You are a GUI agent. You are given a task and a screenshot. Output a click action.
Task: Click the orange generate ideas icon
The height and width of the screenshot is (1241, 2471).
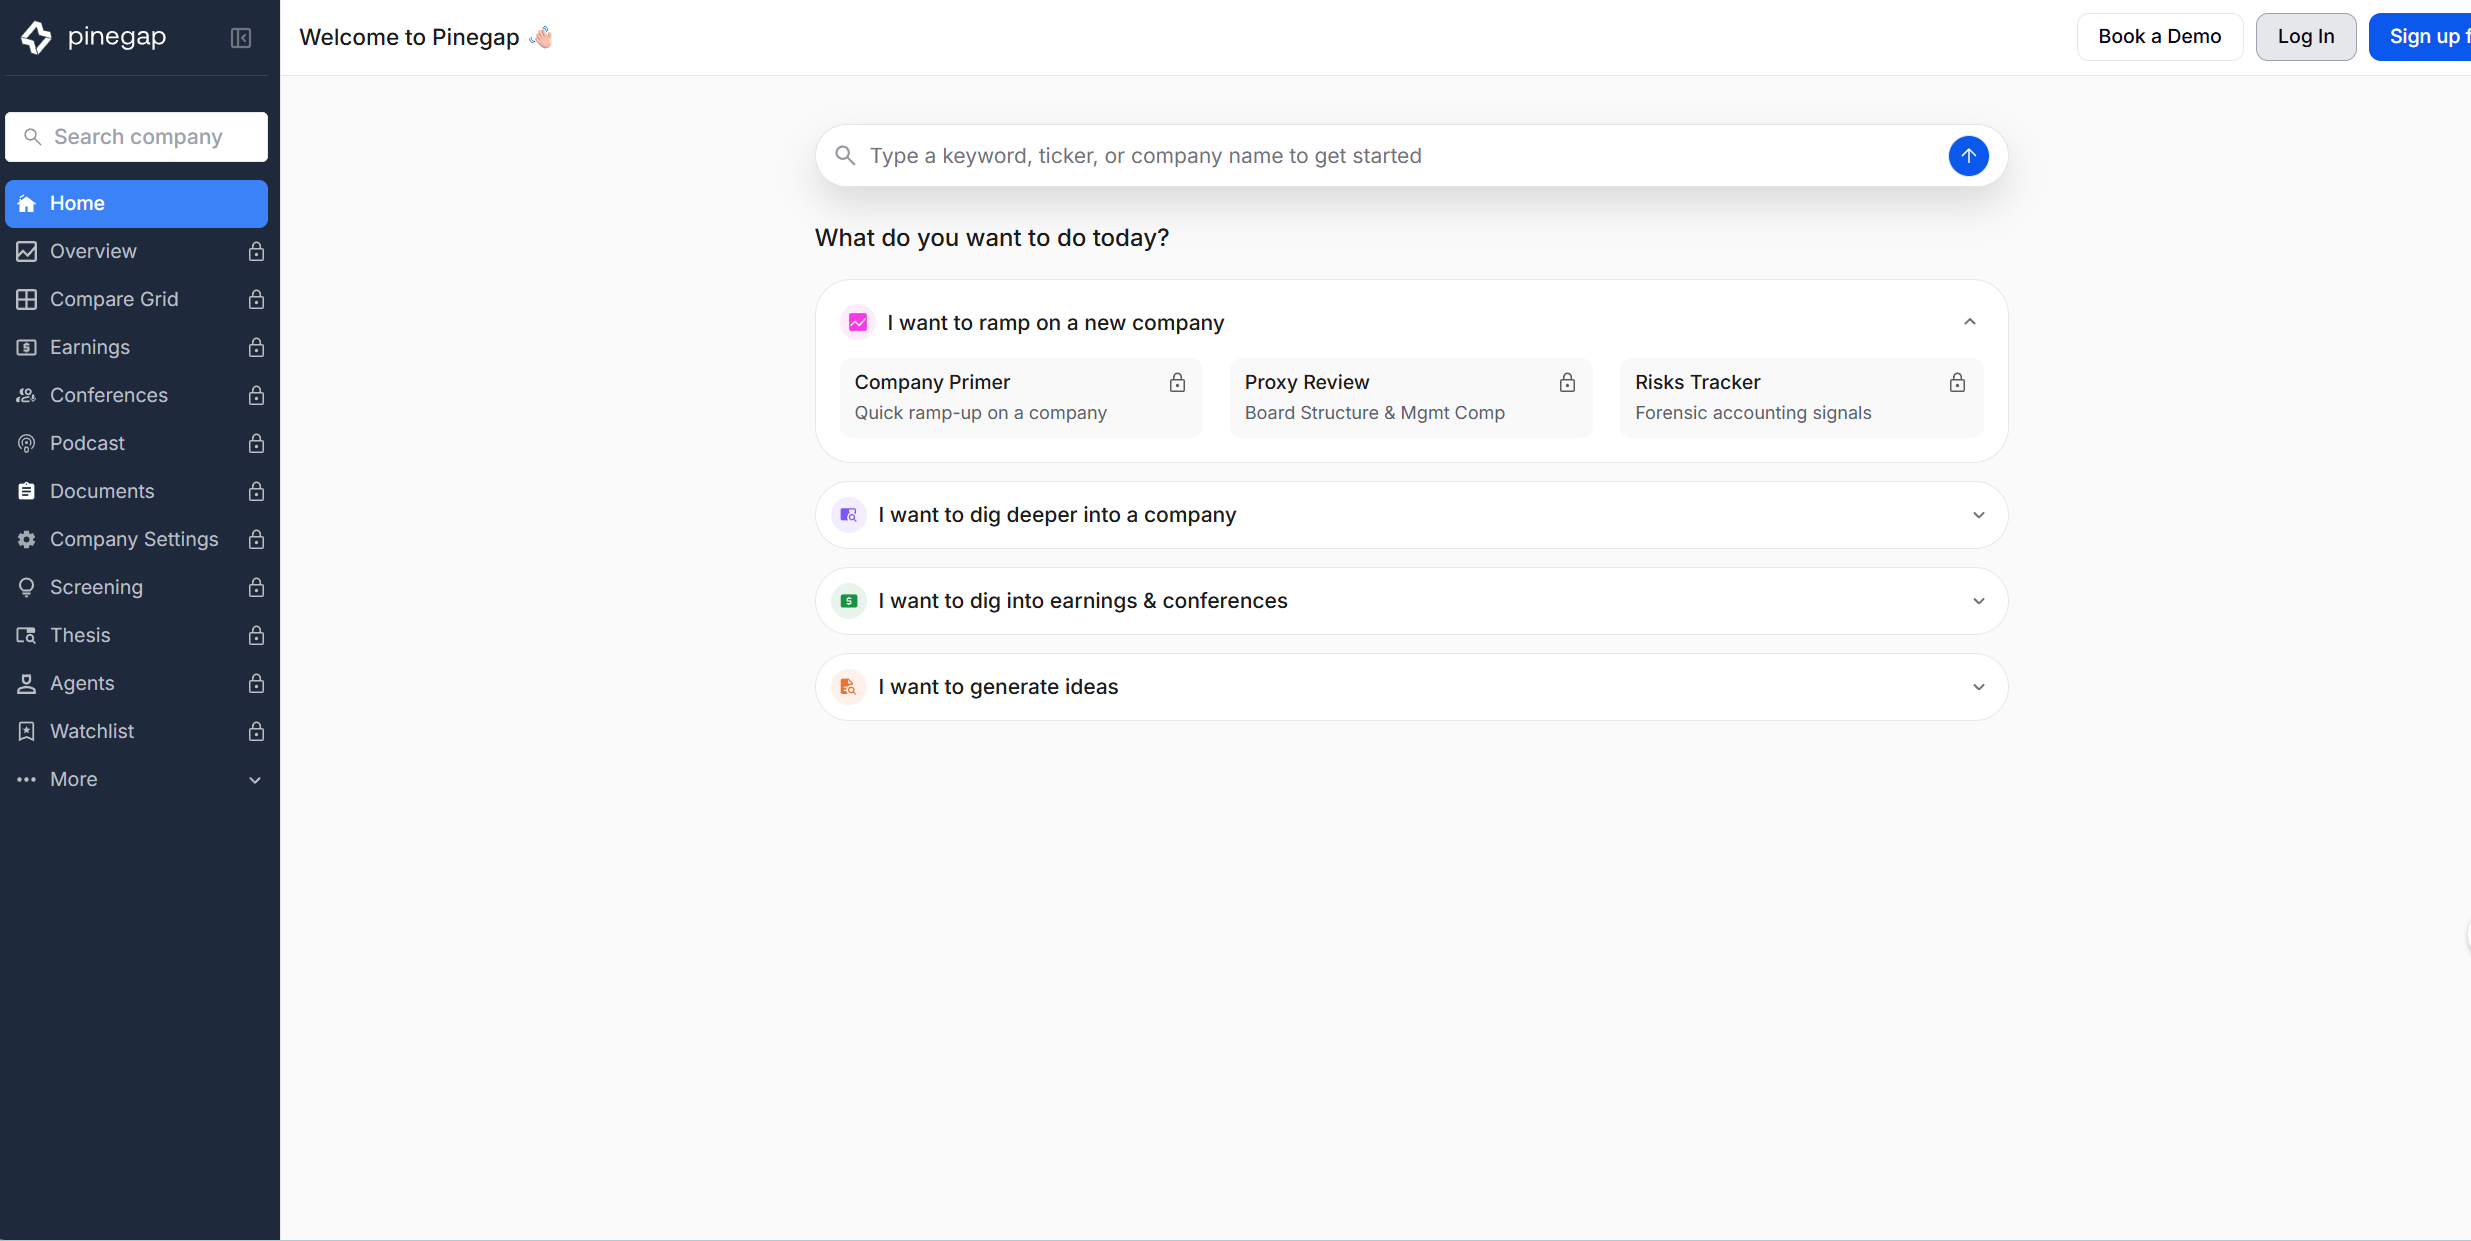pyautogui.click(x=849, y=687)
